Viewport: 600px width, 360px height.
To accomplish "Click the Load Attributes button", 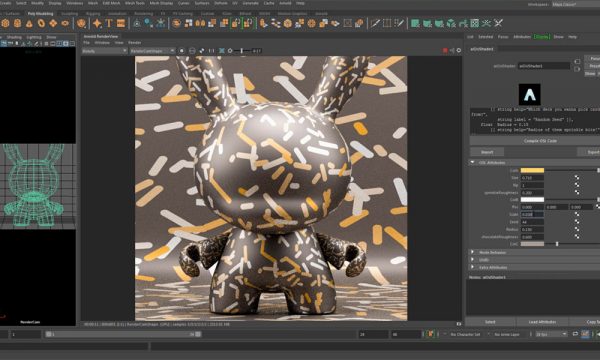I will pyautogui.click(x=543, y=322).
